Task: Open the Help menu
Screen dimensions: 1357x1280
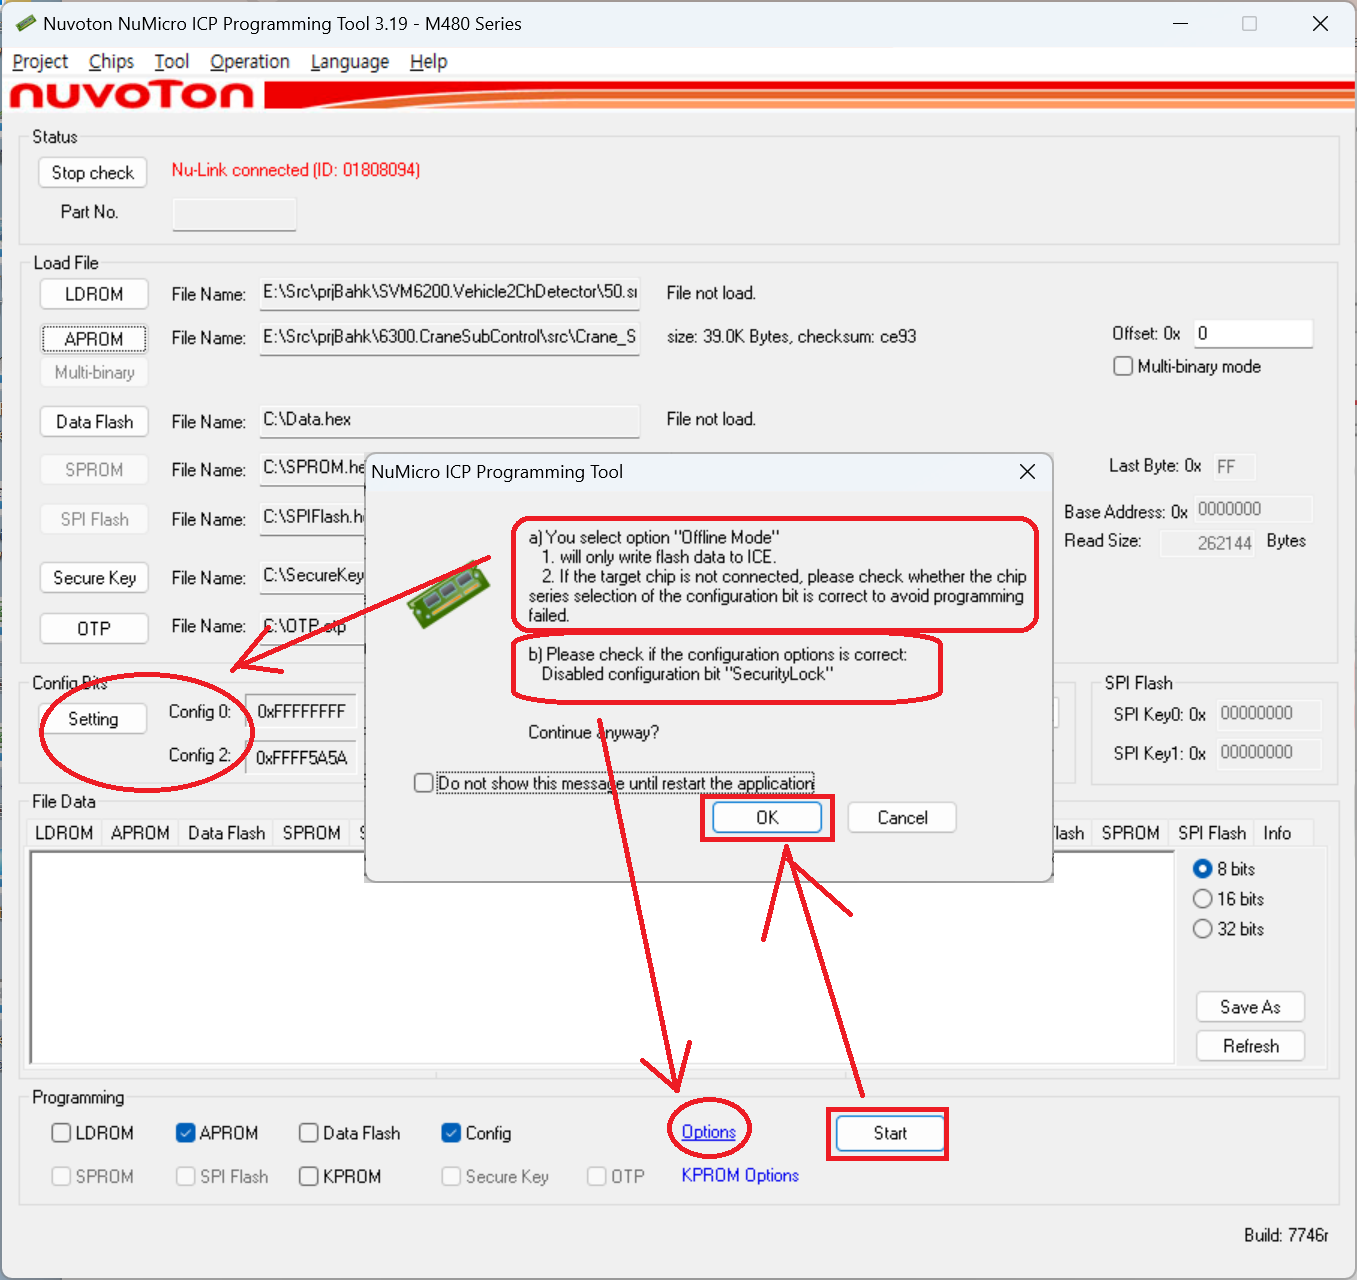Action: tap(429, 62)
